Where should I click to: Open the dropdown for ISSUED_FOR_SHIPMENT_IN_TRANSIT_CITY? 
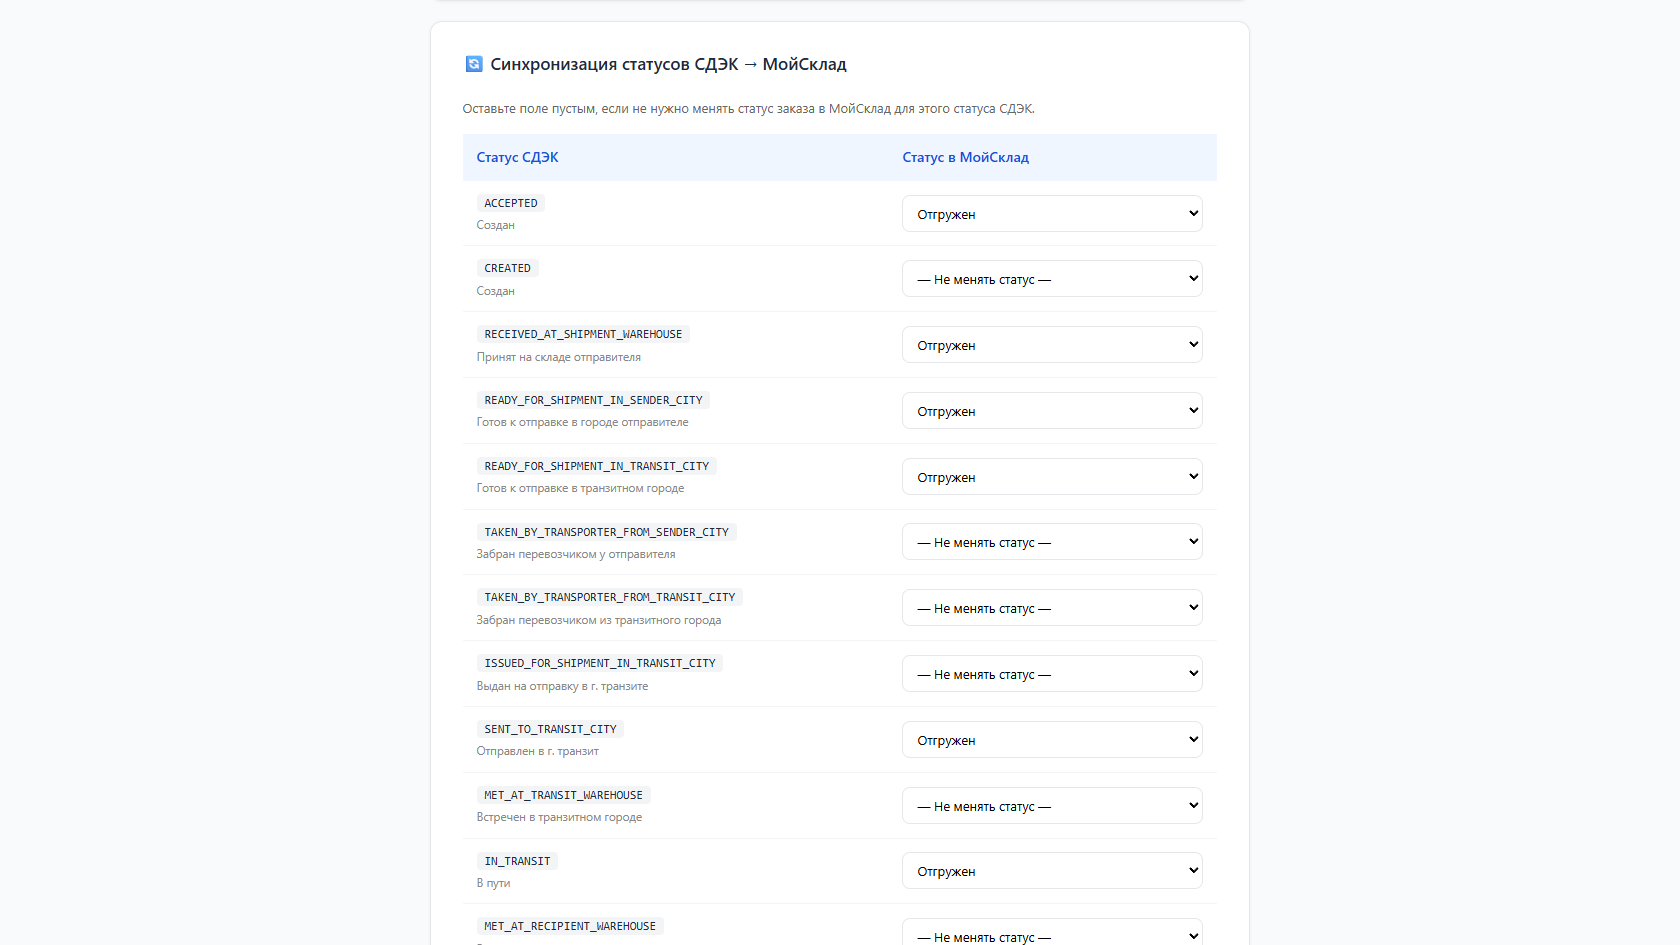click(1052, 674)
